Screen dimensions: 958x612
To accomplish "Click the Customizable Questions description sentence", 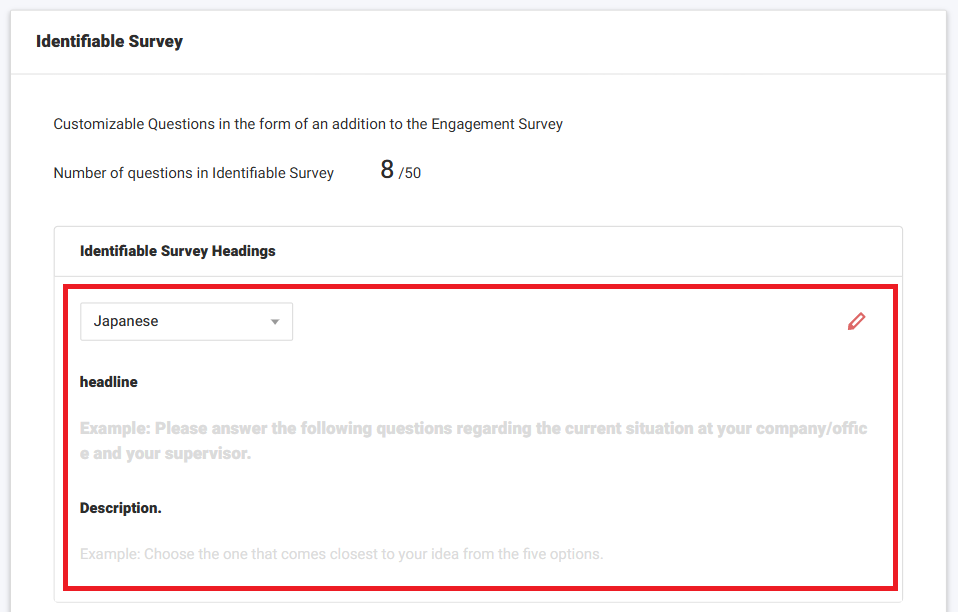I will (x=308, y=125).
